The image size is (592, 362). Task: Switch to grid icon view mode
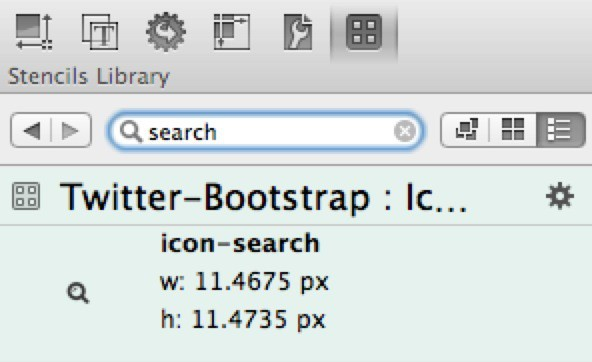[513, 130]
